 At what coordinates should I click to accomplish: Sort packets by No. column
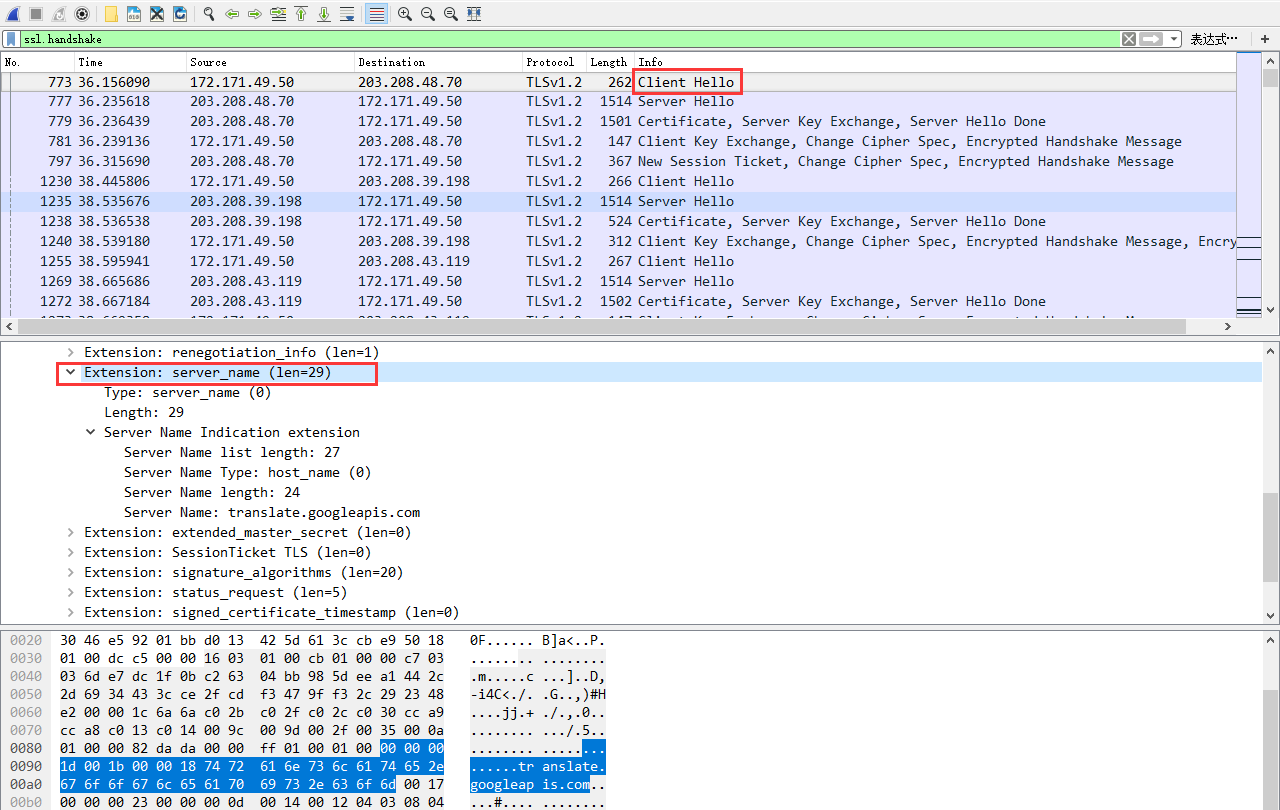[x=37, y=62]
